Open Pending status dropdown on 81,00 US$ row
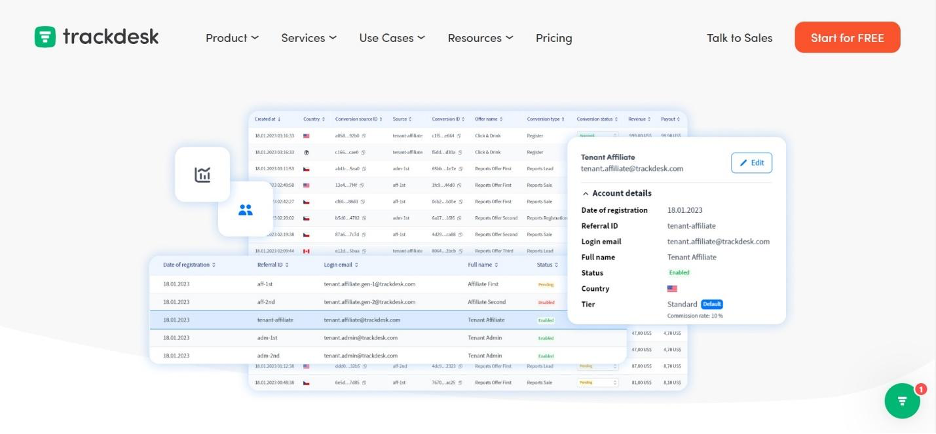 (x=598, y=382)
